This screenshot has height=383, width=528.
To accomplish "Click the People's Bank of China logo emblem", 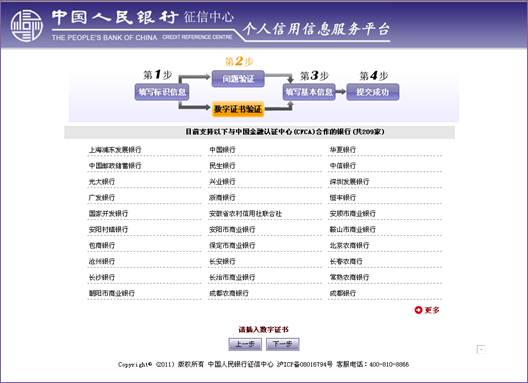I will [x=26, y=26].
